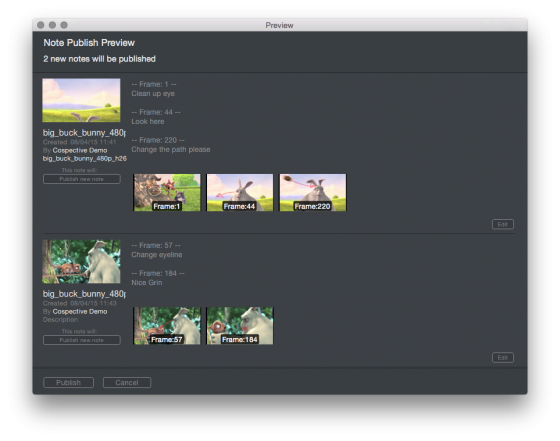Click 'Created 08/04/15 11:41' text
This screenshot has height=441, width=560.
[x=80, y=142]
